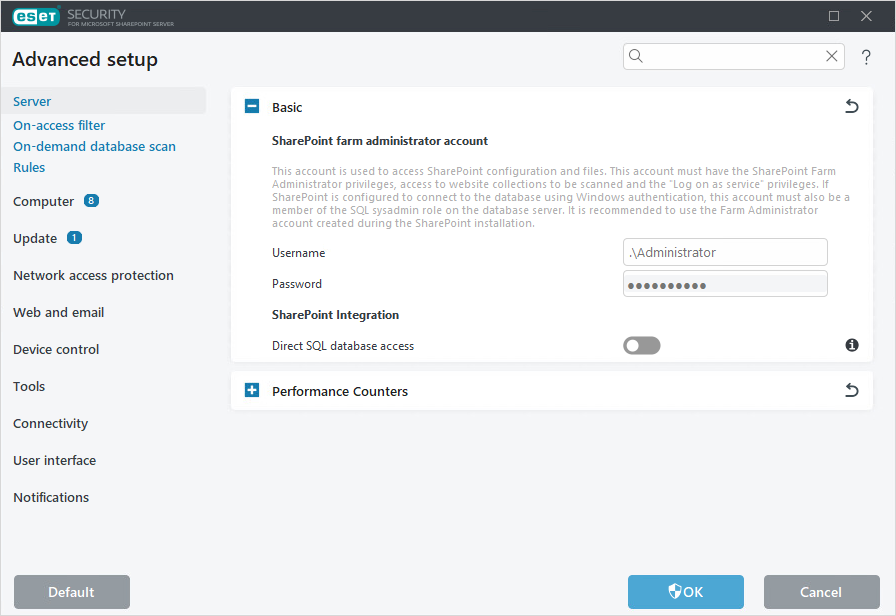
Task: Select the Password field contents
Action: point(725,284)
